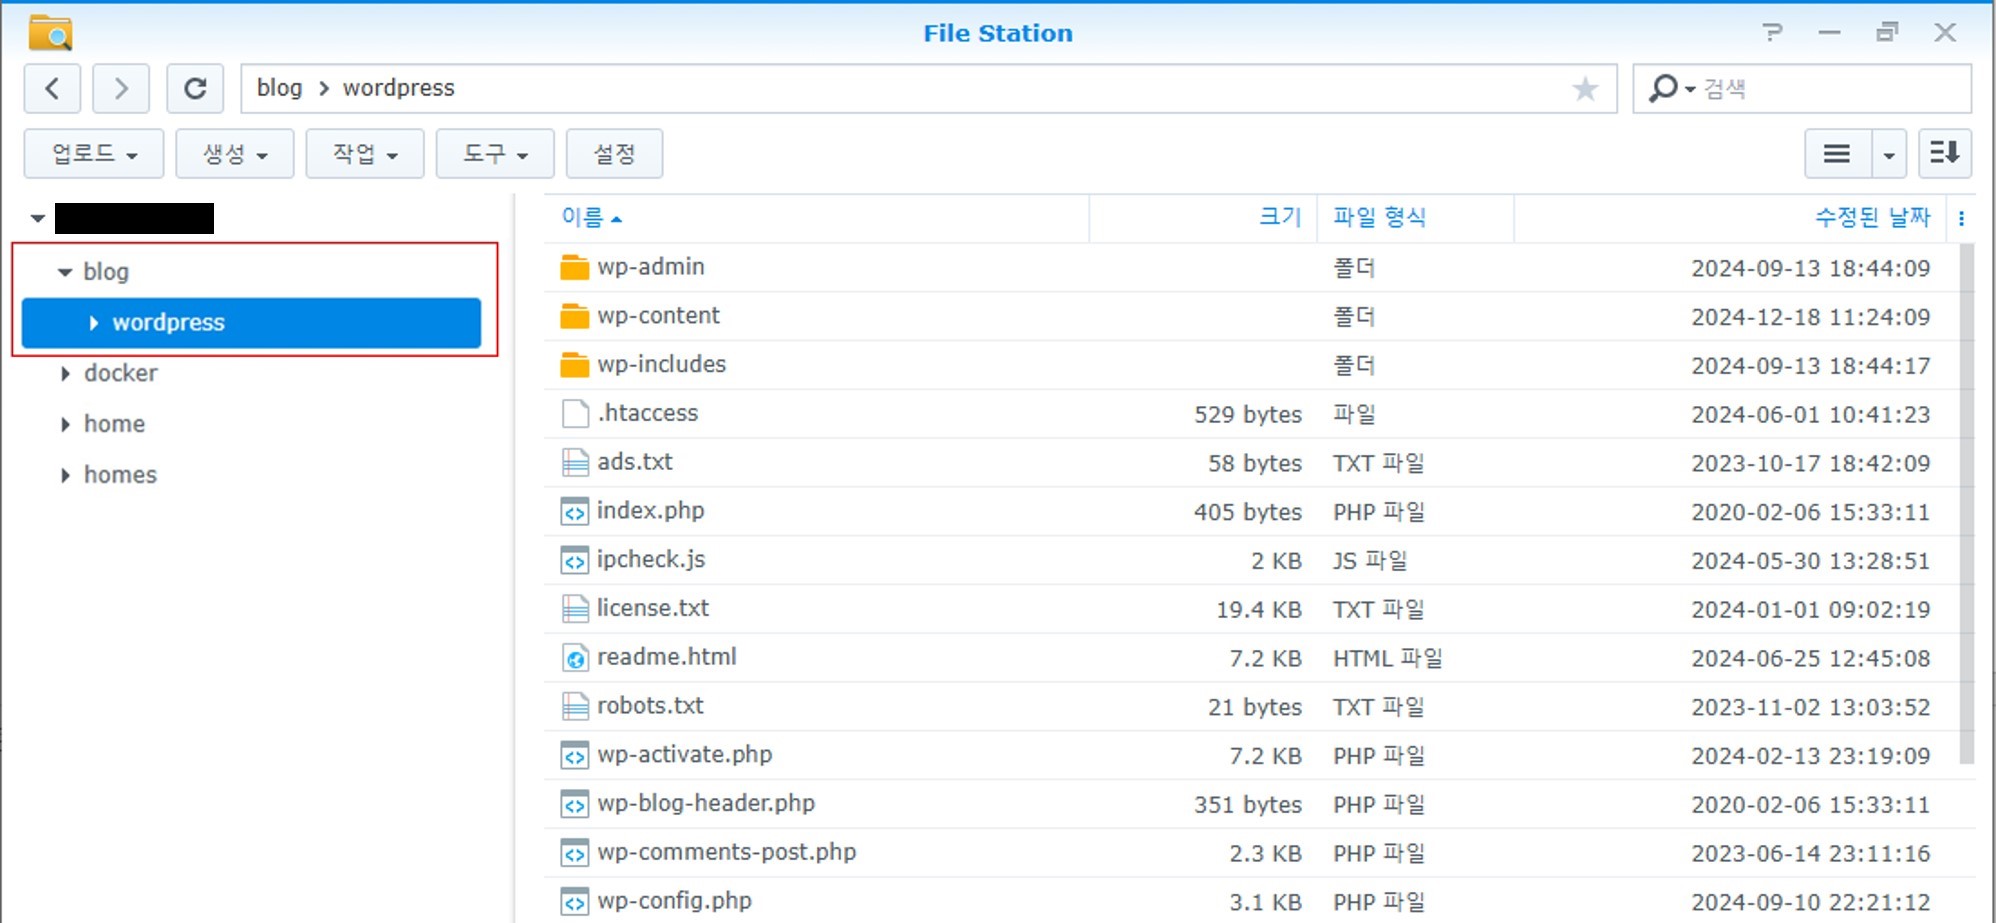Screen dimensions: 1996x923
Task: Refresh the current folder listing
Action: (195, 89)
